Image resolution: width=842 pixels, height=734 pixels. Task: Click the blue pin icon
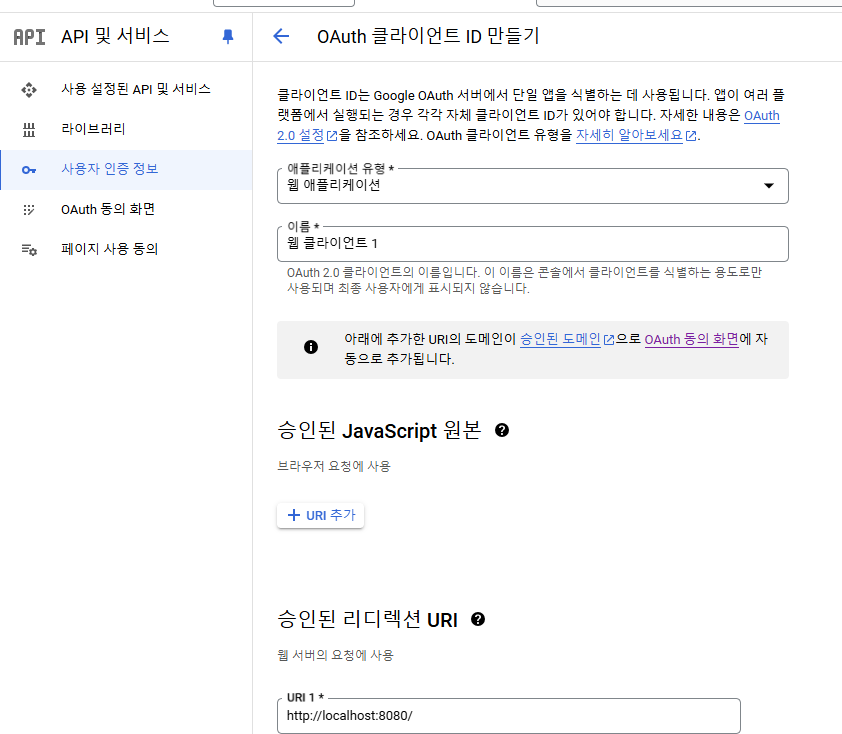[228, 37]
